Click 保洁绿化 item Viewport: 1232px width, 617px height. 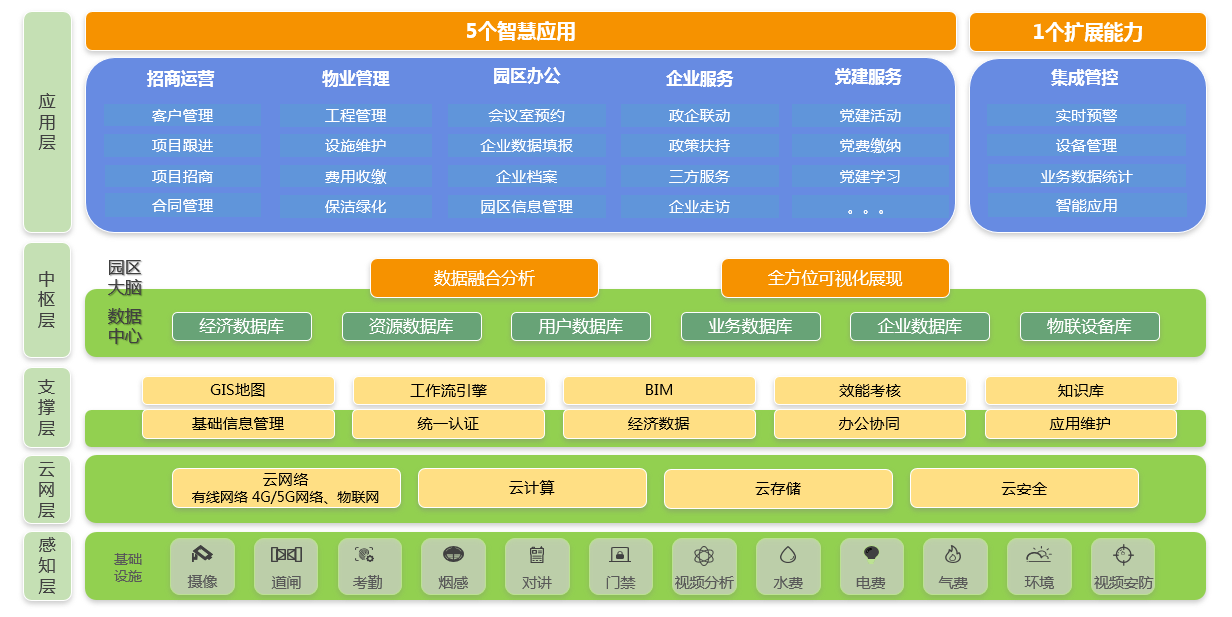[356, 207]
